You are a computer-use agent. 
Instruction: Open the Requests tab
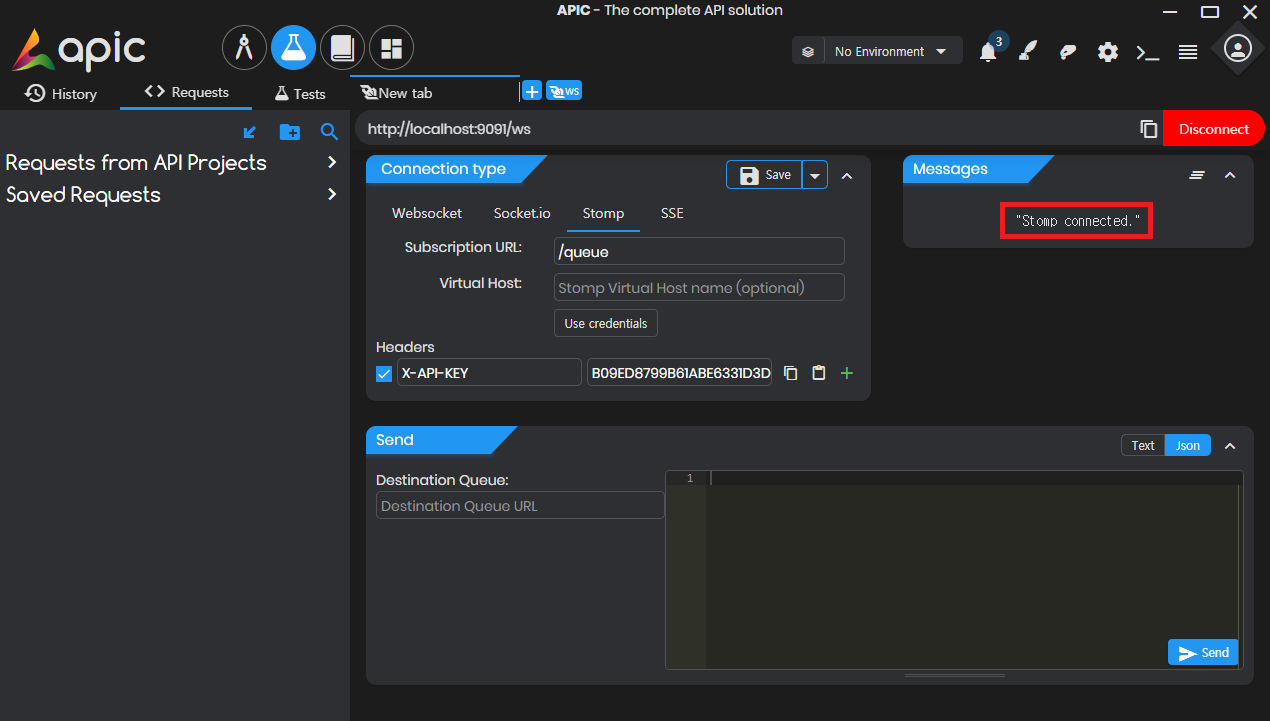[x=186, y=92]
